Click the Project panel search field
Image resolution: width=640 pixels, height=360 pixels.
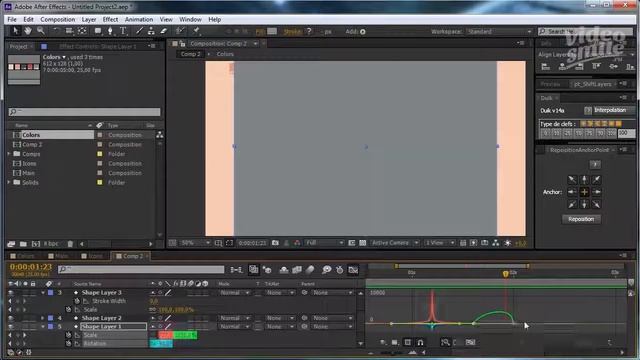point(84,111)
